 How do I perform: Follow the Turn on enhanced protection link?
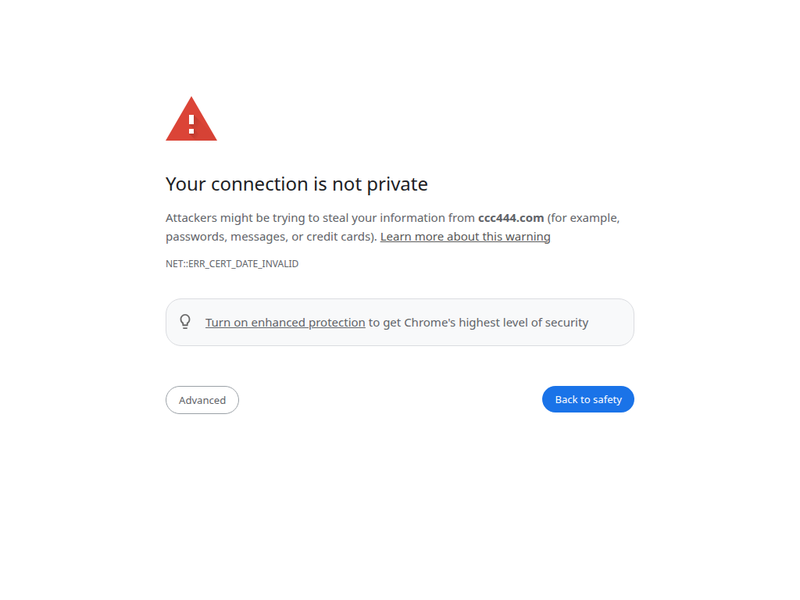click(285, 323)
